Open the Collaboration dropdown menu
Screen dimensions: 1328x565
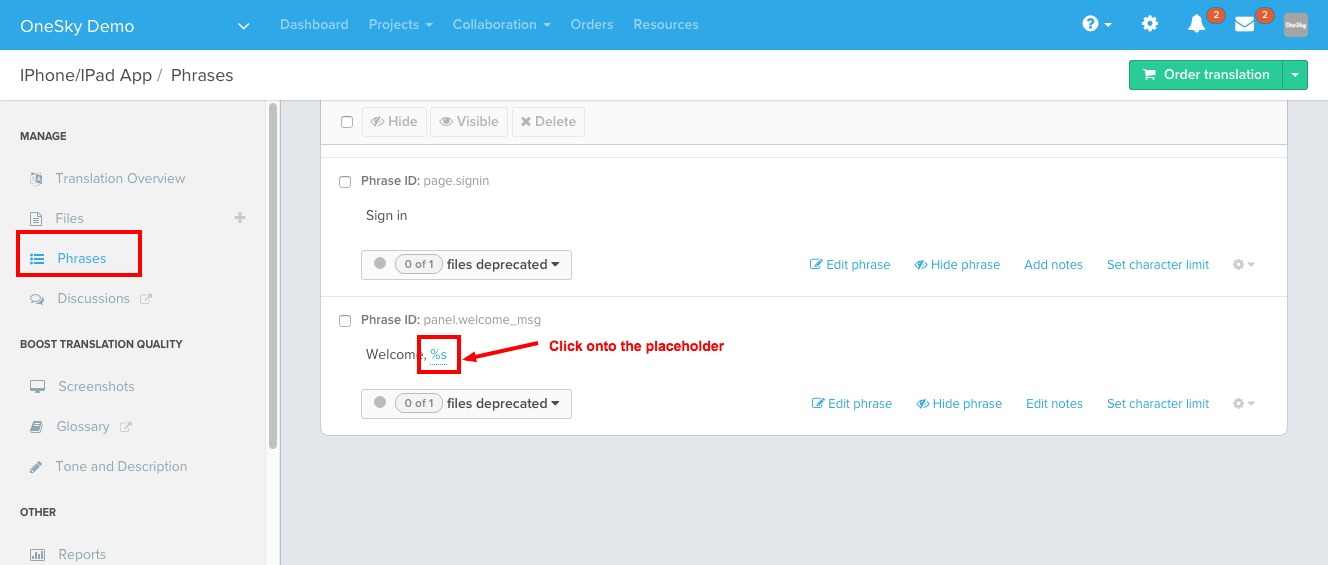click(x=501, y=24)
